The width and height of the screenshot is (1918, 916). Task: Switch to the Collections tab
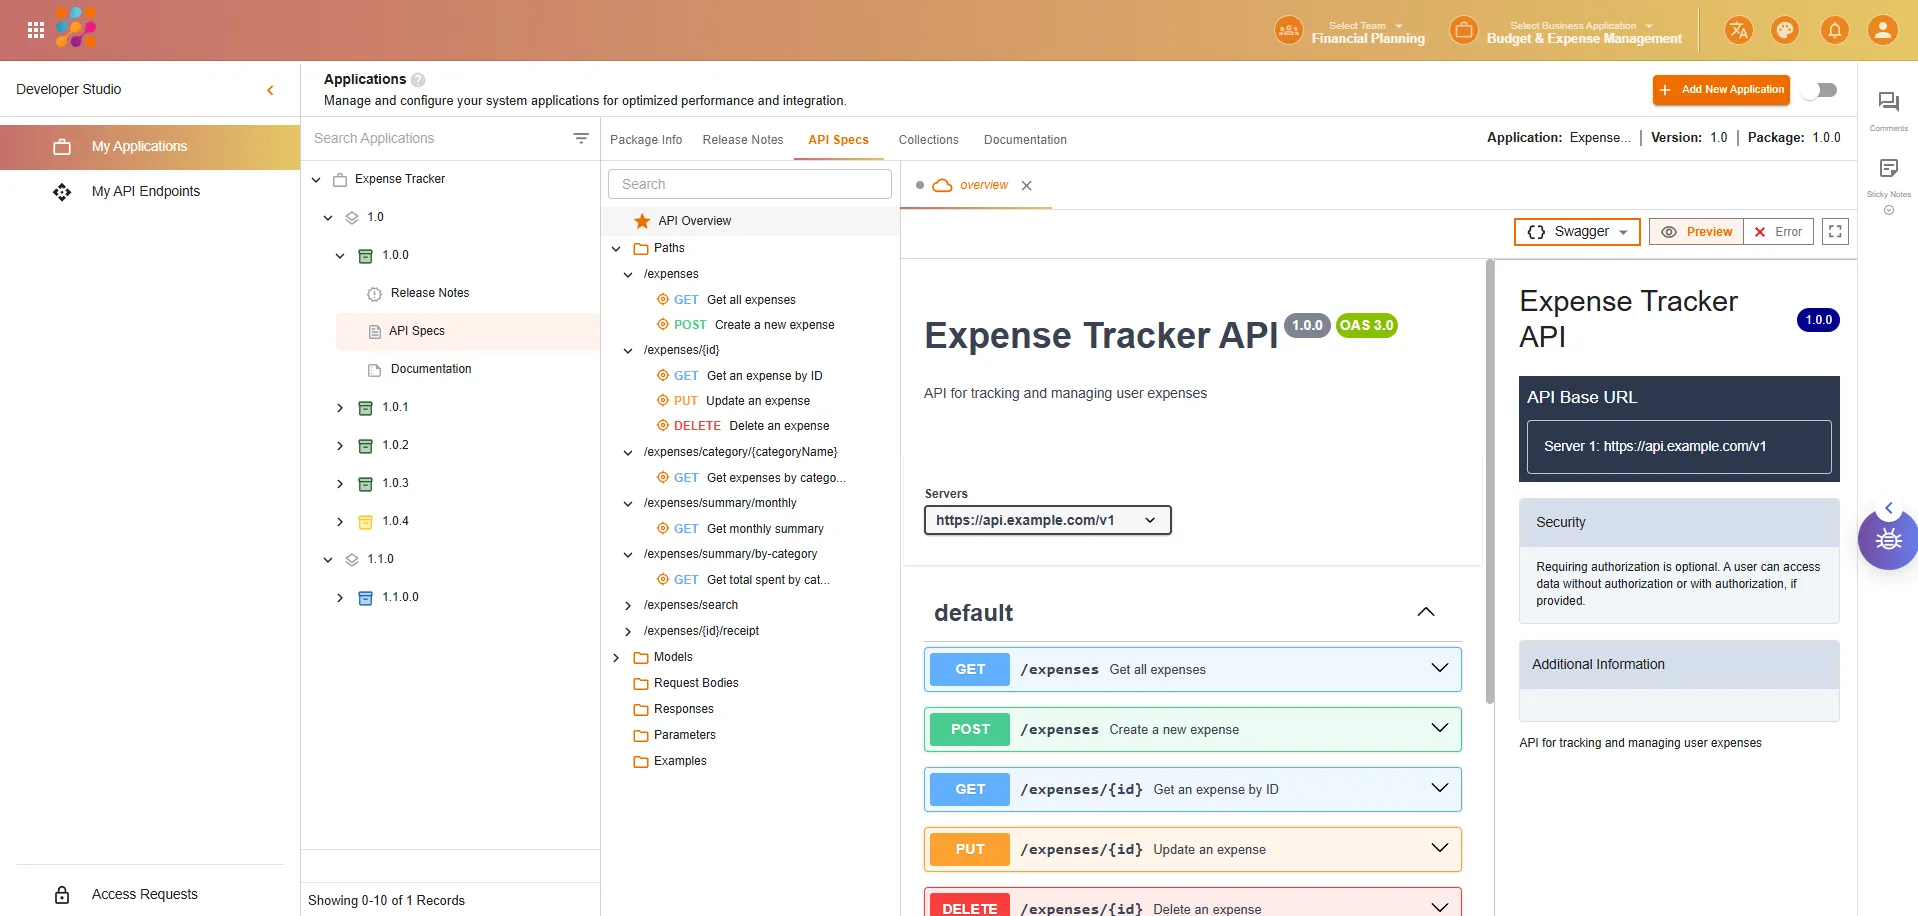coord(928,140)
